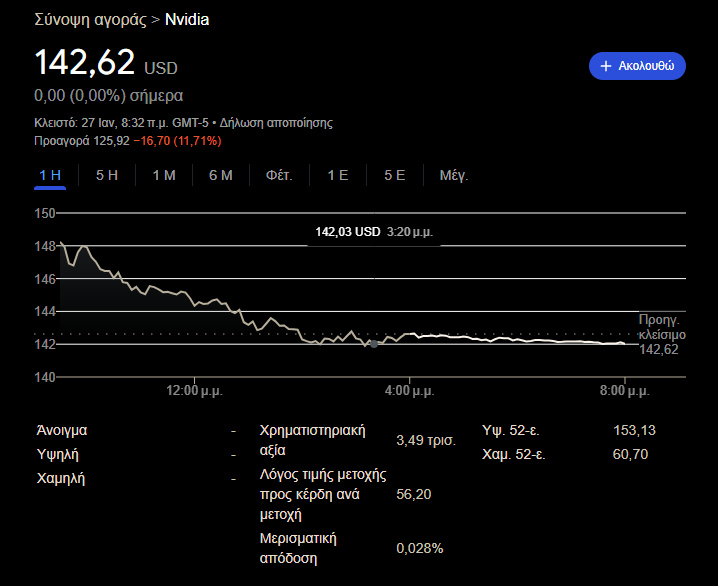
Task: Select the 1 Η time range tab
Action: 50,175
